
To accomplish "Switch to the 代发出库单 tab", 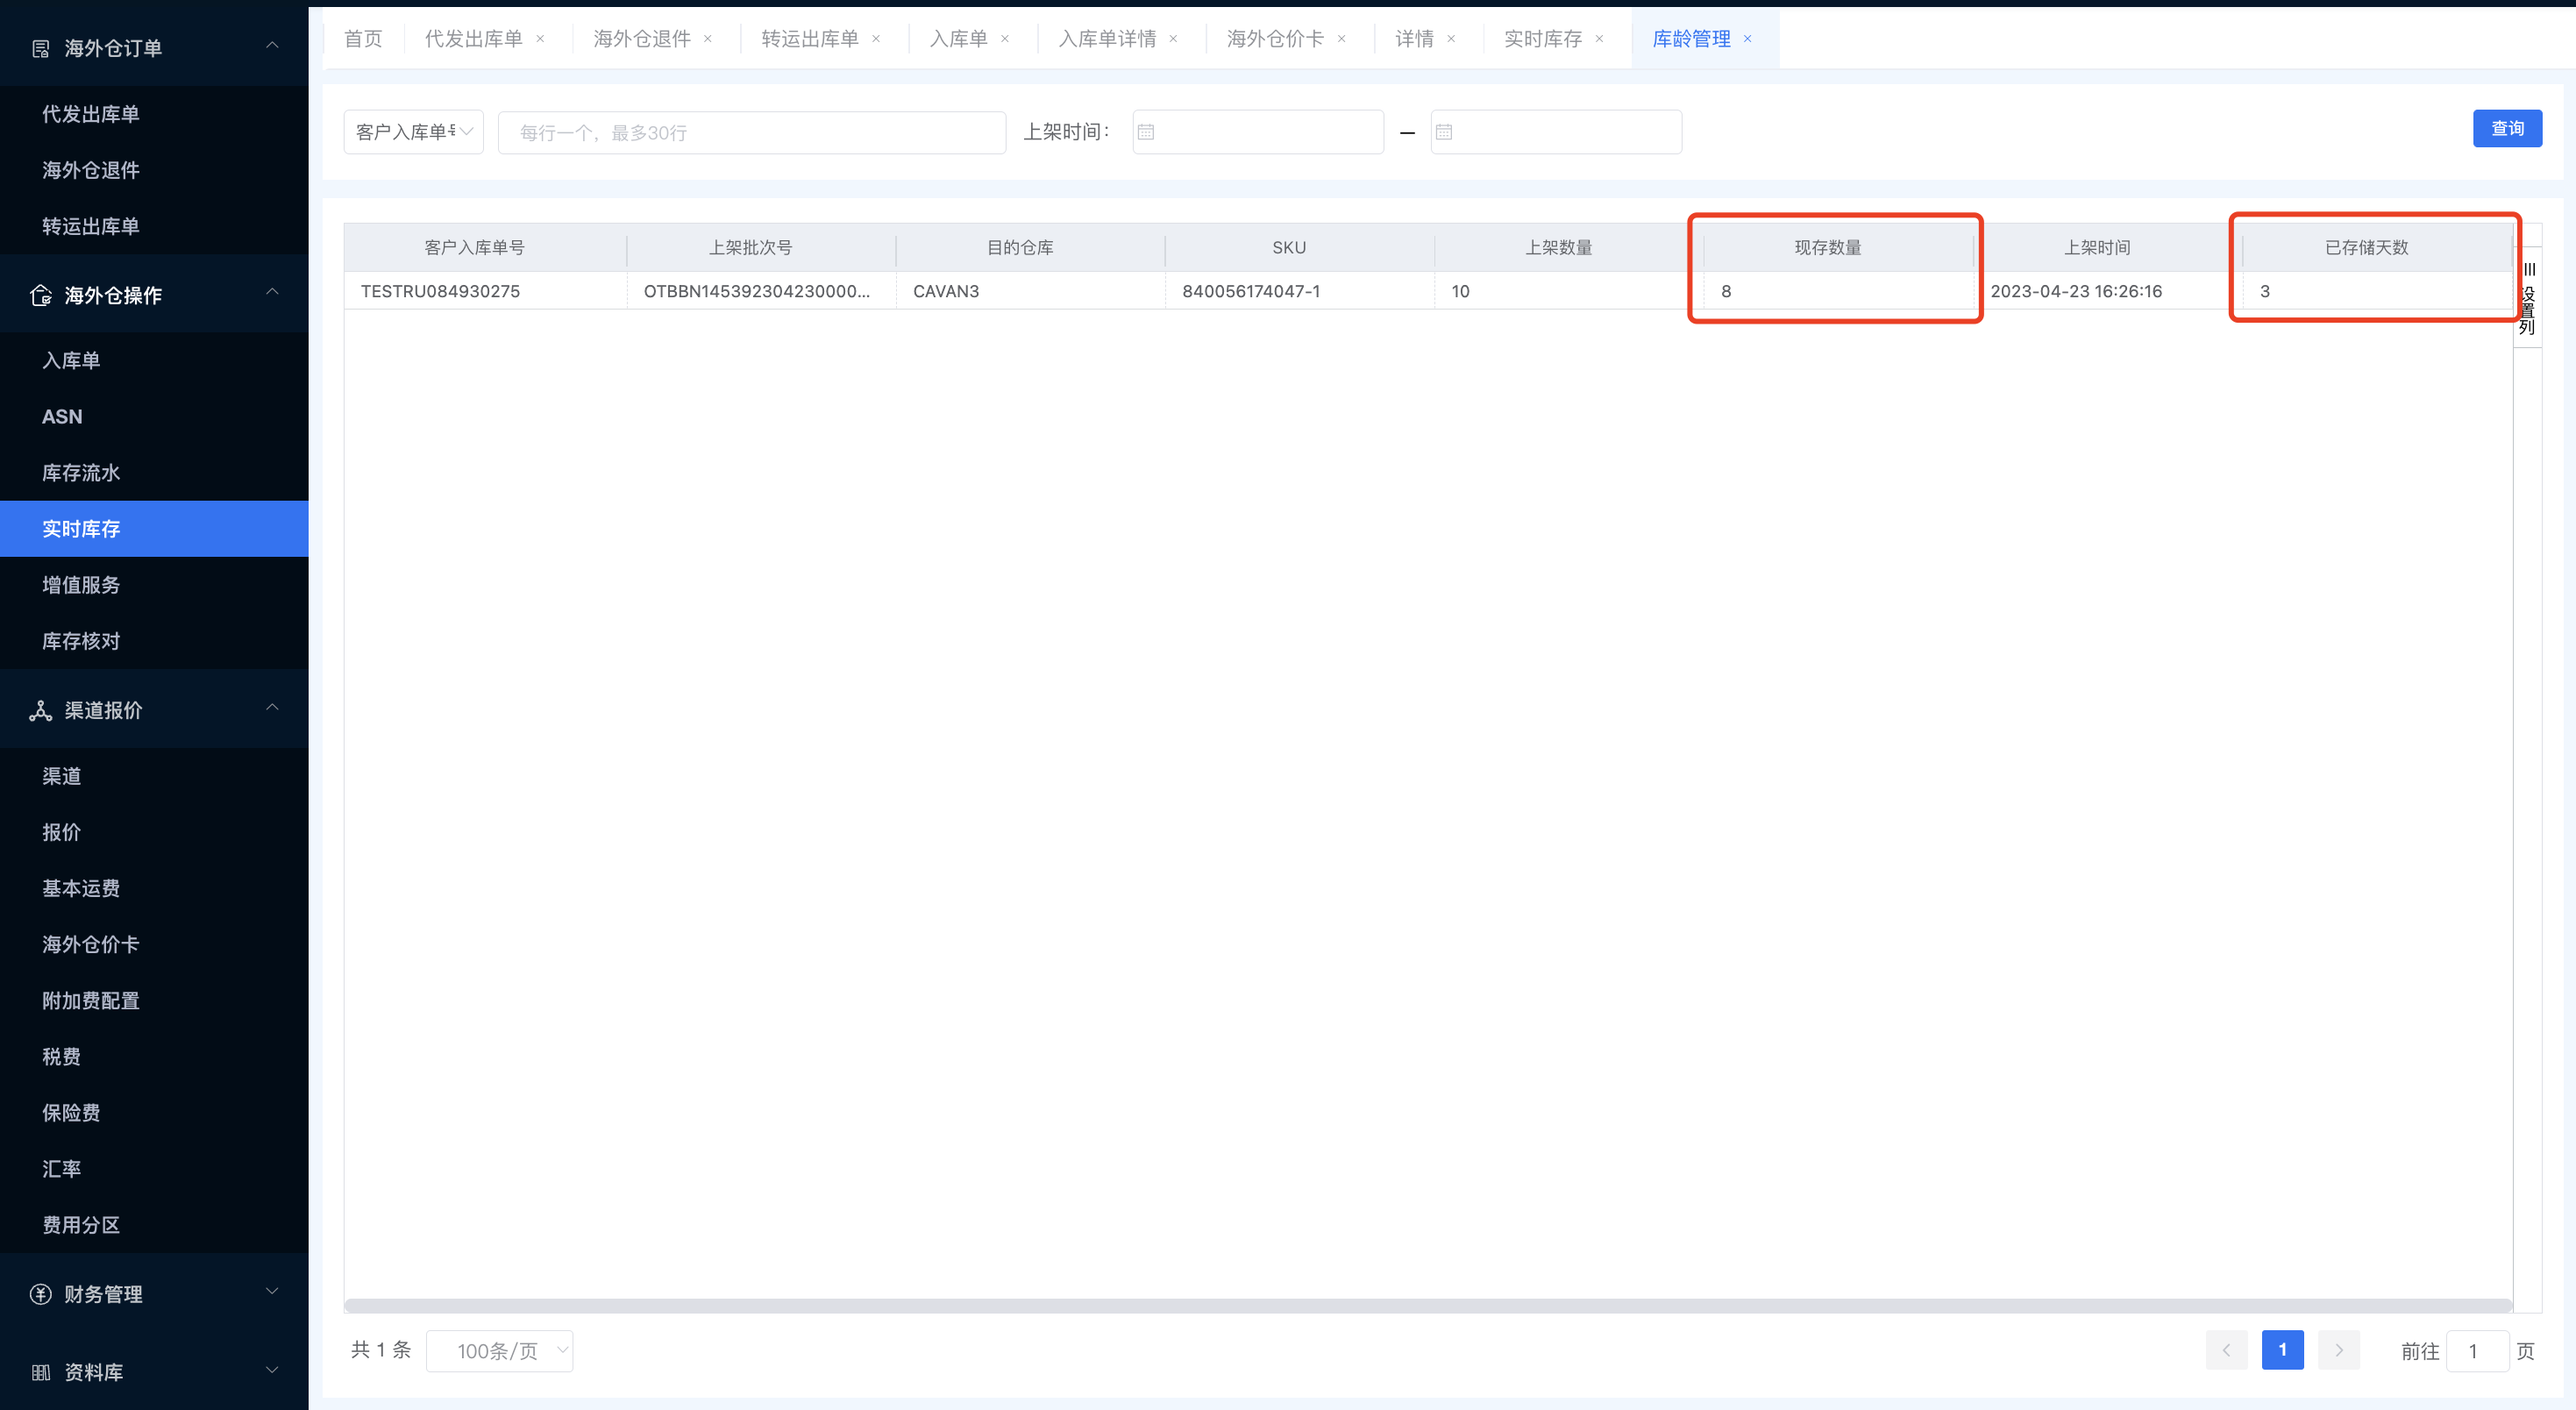I will click(474, 39).
